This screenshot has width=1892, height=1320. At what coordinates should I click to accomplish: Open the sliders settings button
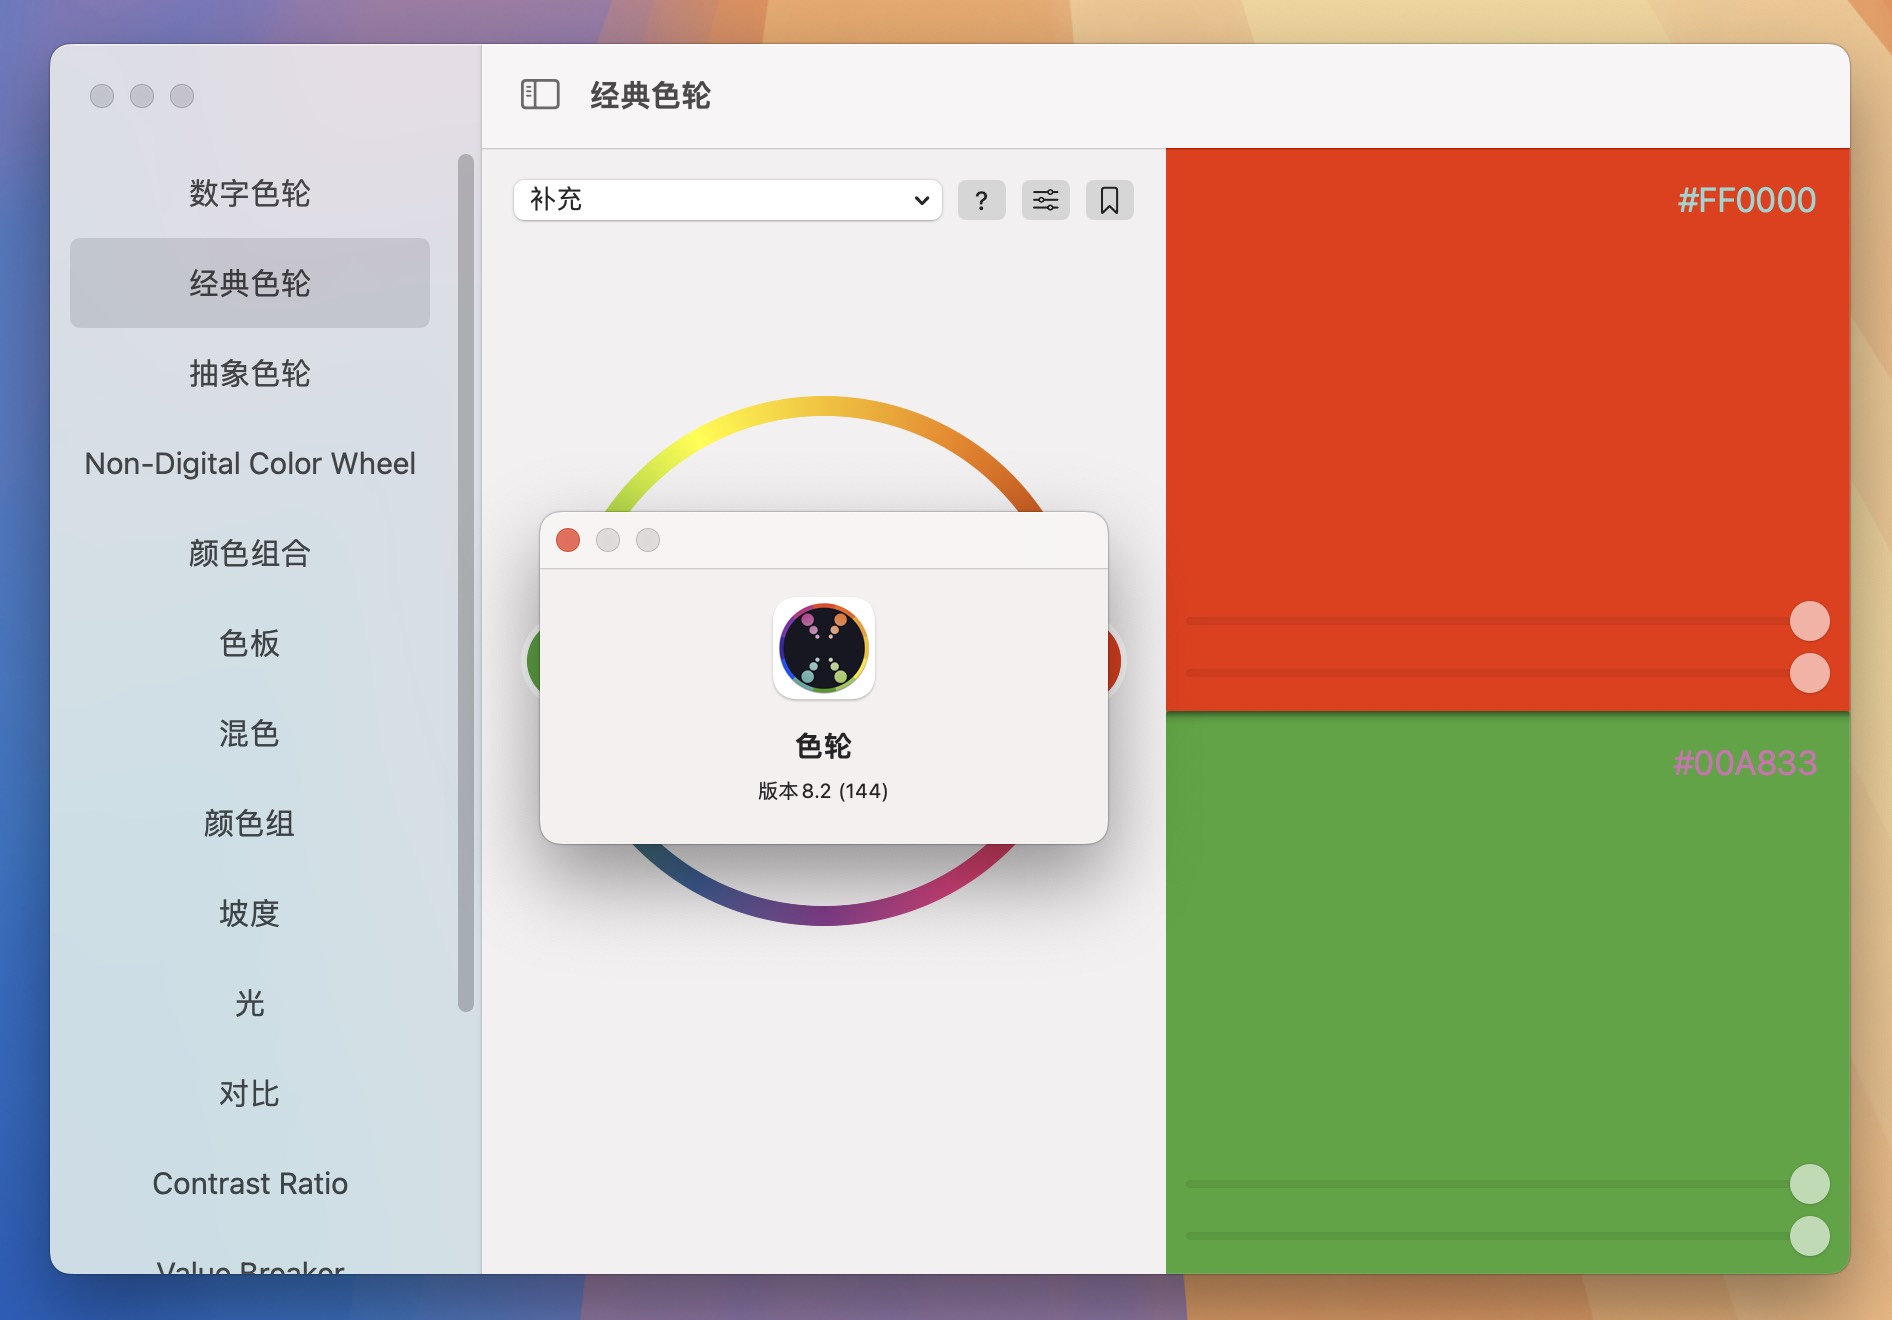tap(1045, 200)
